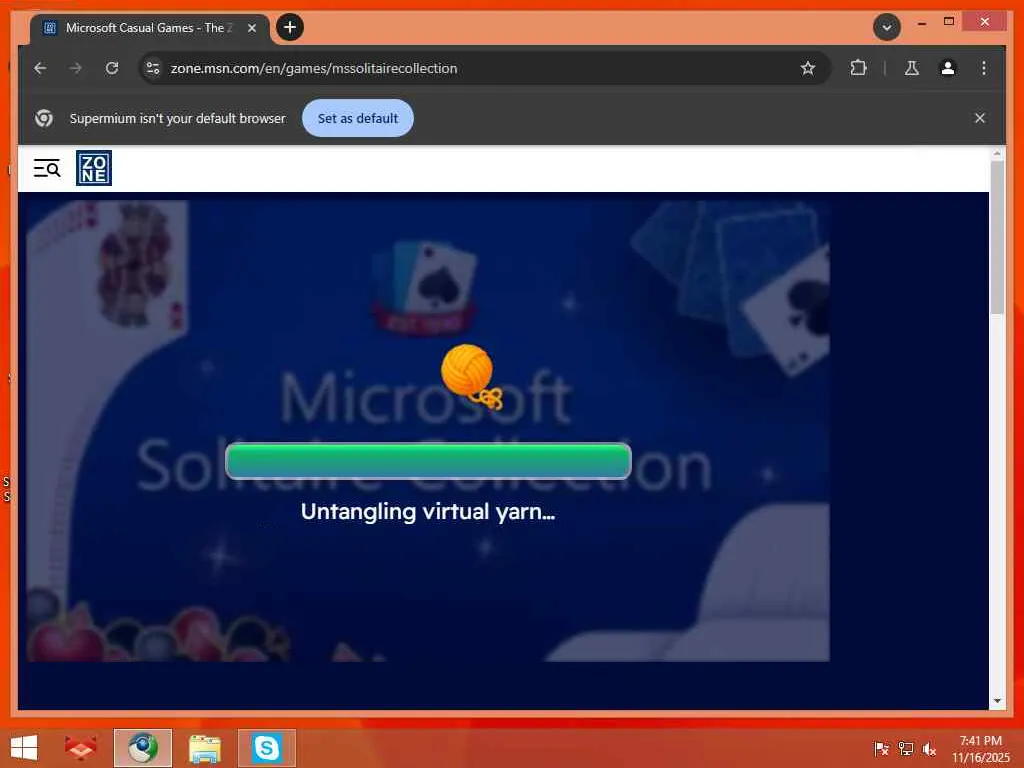Close the browser window
The width and height of the screenshot is (1024, 768).
pyautogui.click(x=984, y=22)
